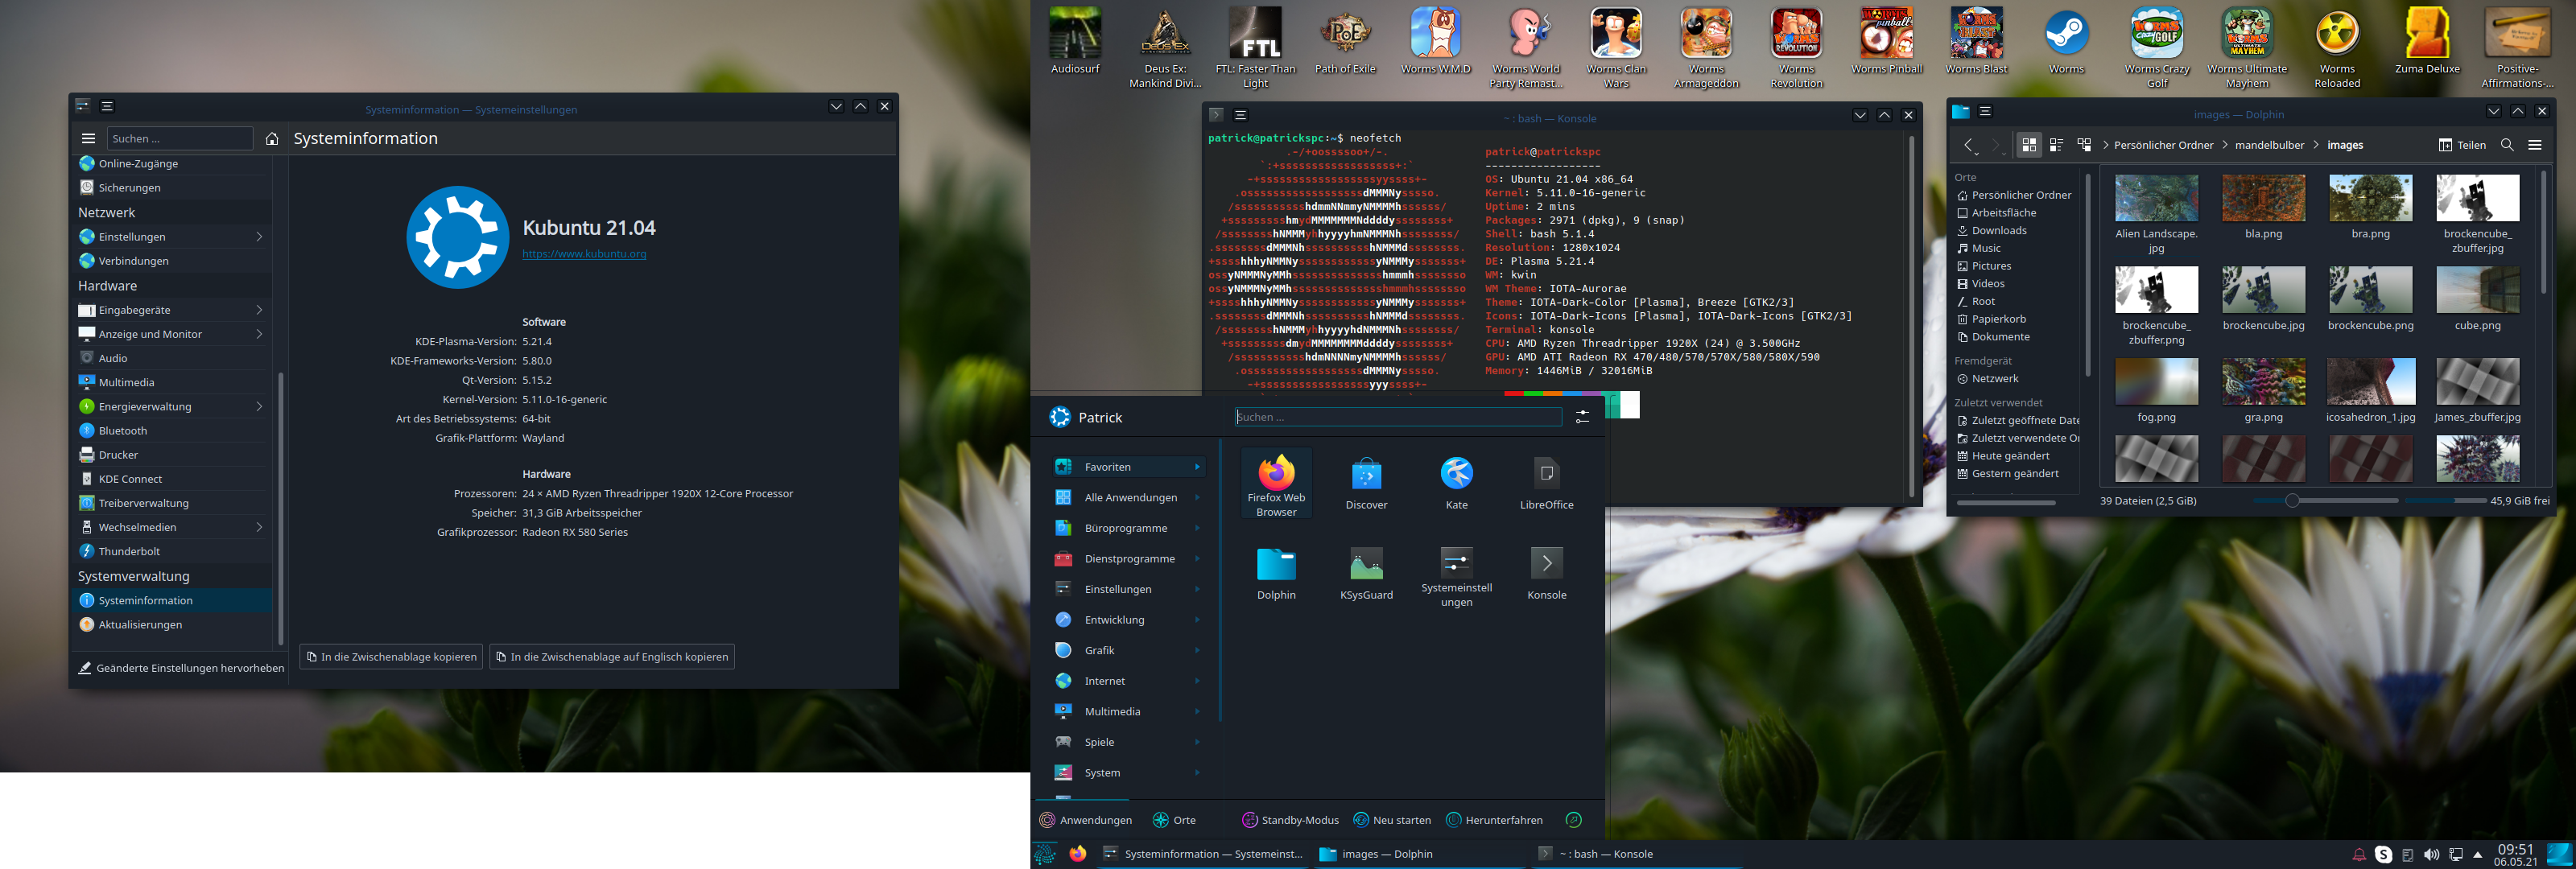Adjust Dolphin icon zoom slider
Viewport: 2576px width, 869px height.
(2292, 500)
